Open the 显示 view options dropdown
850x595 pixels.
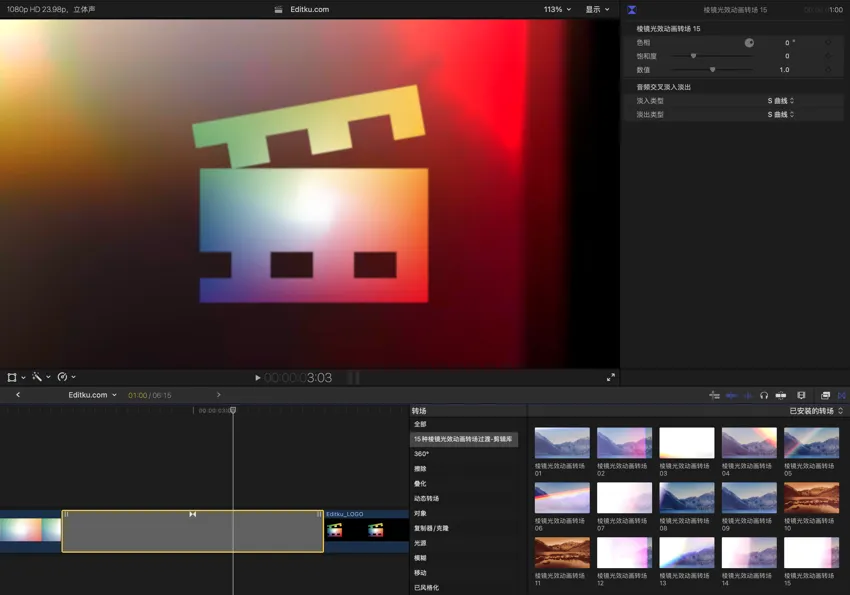pos(597,9)
